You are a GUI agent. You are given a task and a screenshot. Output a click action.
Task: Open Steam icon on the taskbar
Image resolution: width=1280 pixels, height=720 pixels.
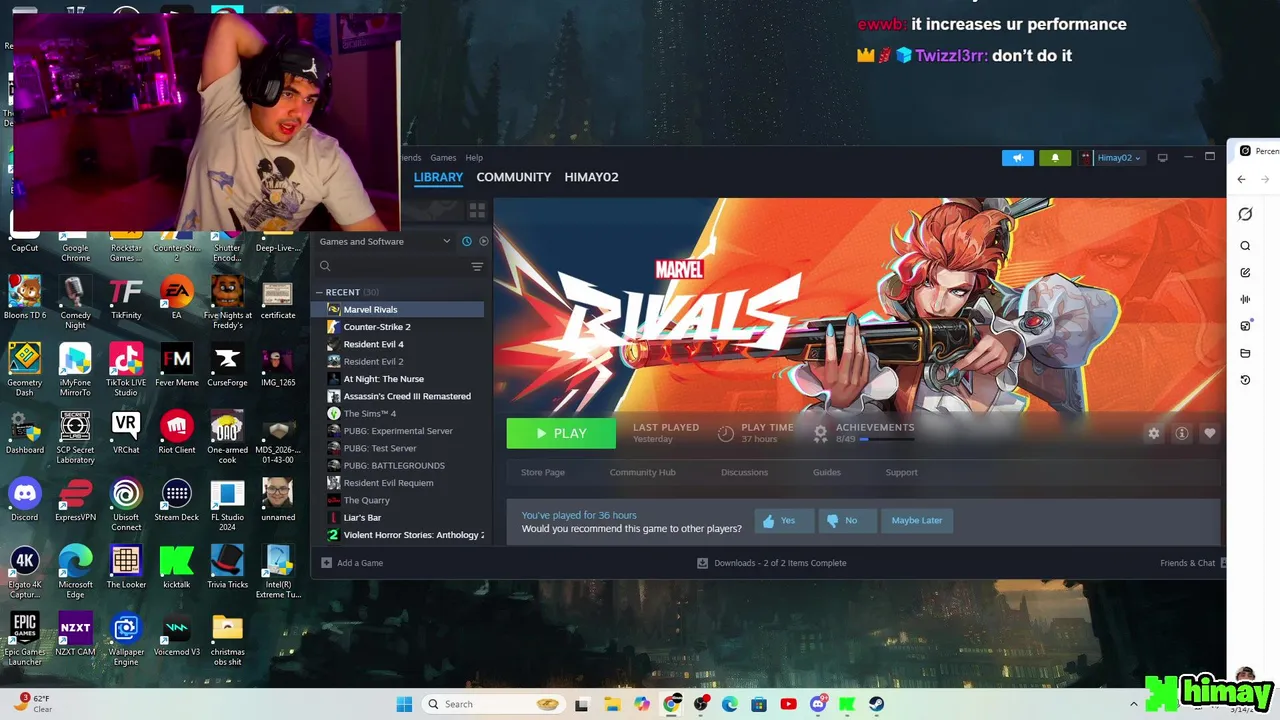[877, 704]
